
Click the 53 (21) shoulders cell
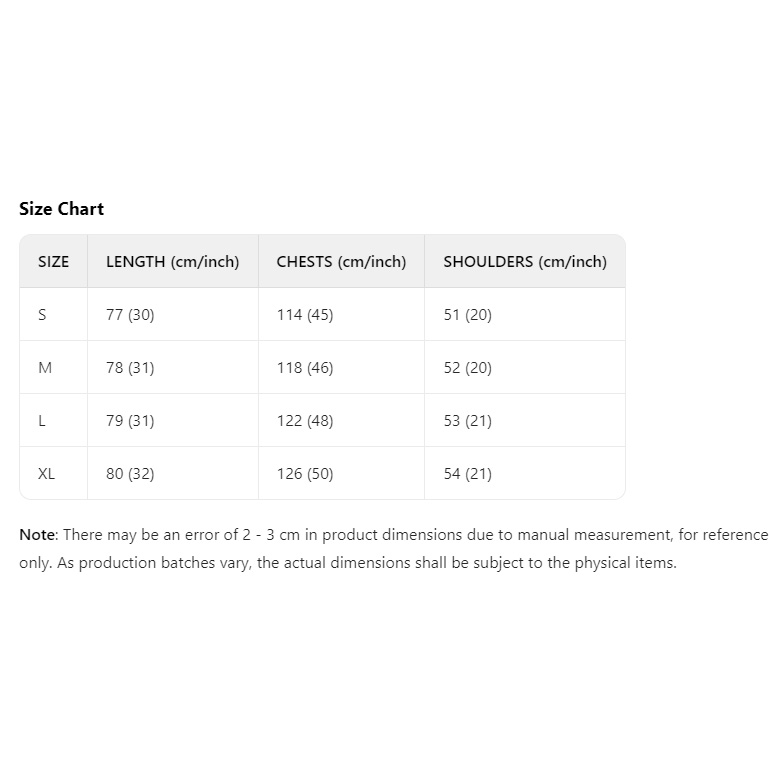click(x=468, y=420)
